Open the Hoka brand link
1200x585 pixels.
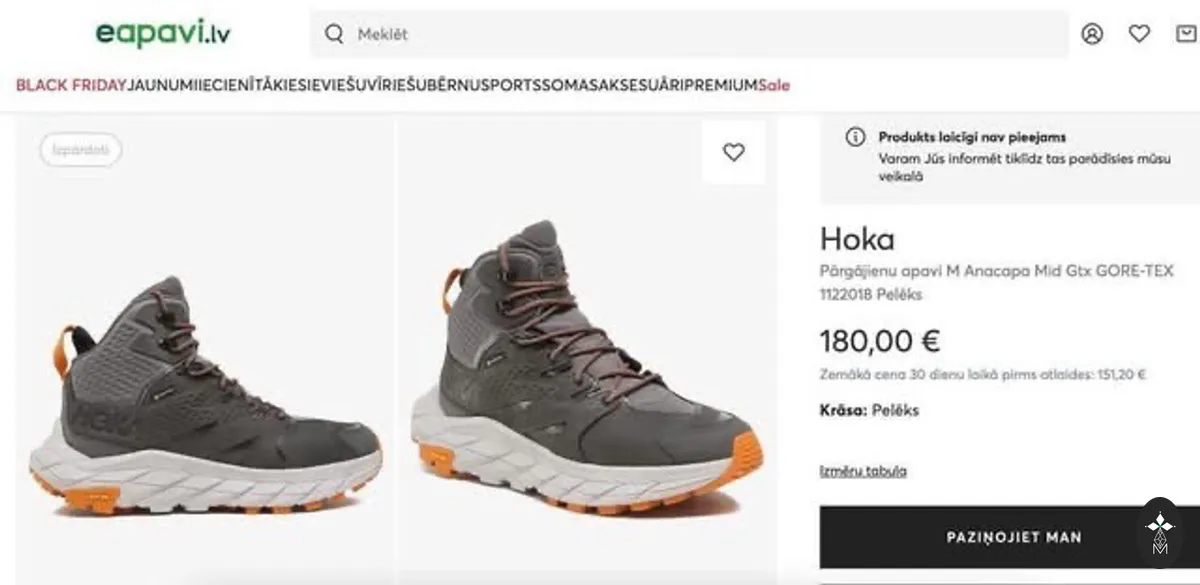point(857,239)
